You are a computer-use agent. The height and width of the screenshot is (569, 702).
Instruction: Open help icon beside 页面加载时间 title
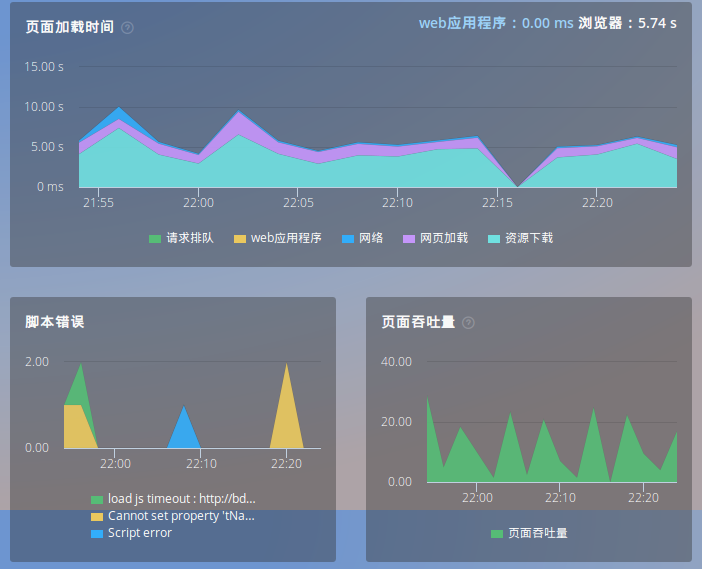click(x=127, y=28)
